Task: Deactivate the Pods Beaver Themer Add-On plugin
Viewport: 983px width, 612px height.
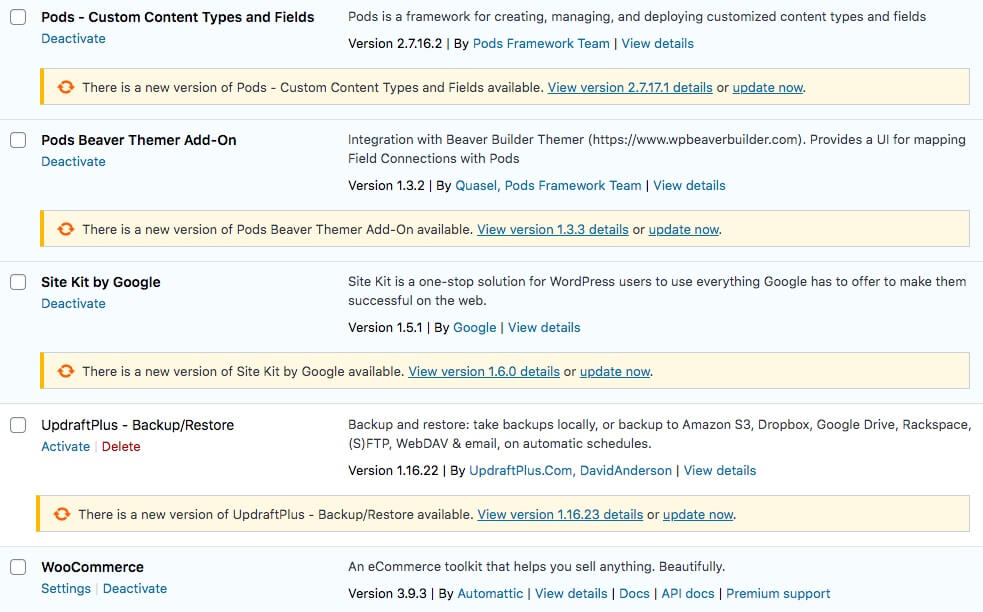Action: click(73, 161)
